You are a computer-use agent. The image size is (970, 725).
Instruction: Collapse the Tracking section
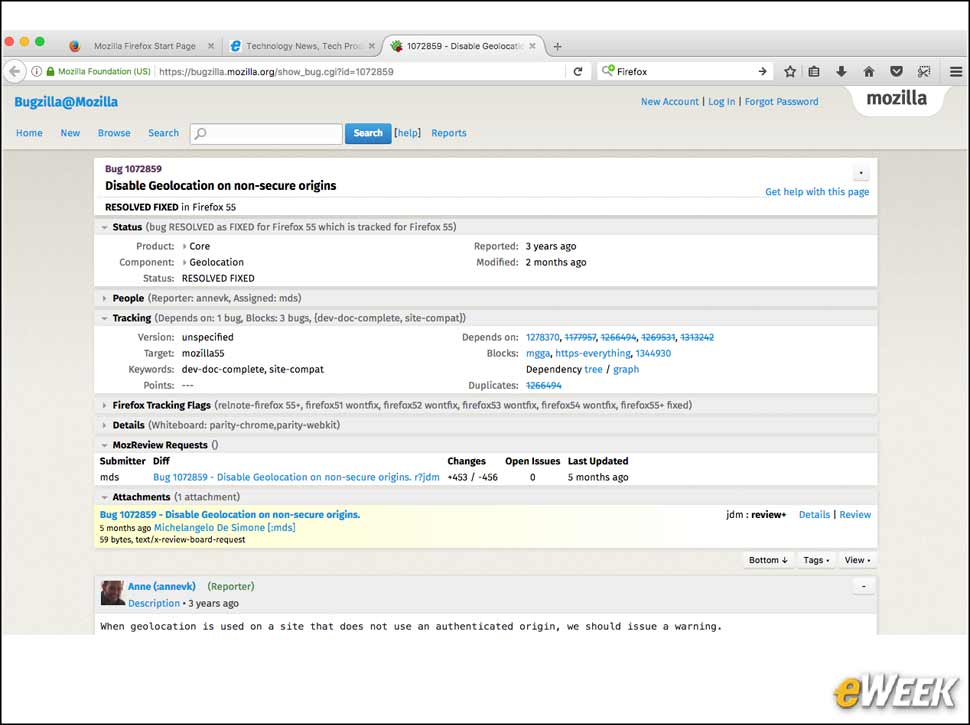pyautogui.click(x=105, y=318)
